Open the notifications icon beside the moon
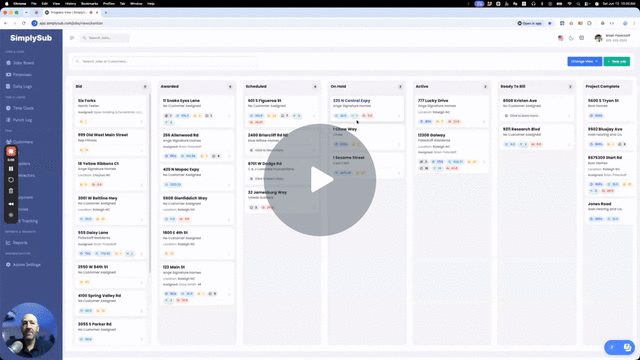This screenshot has height=360, width=640. pos(582,38)
